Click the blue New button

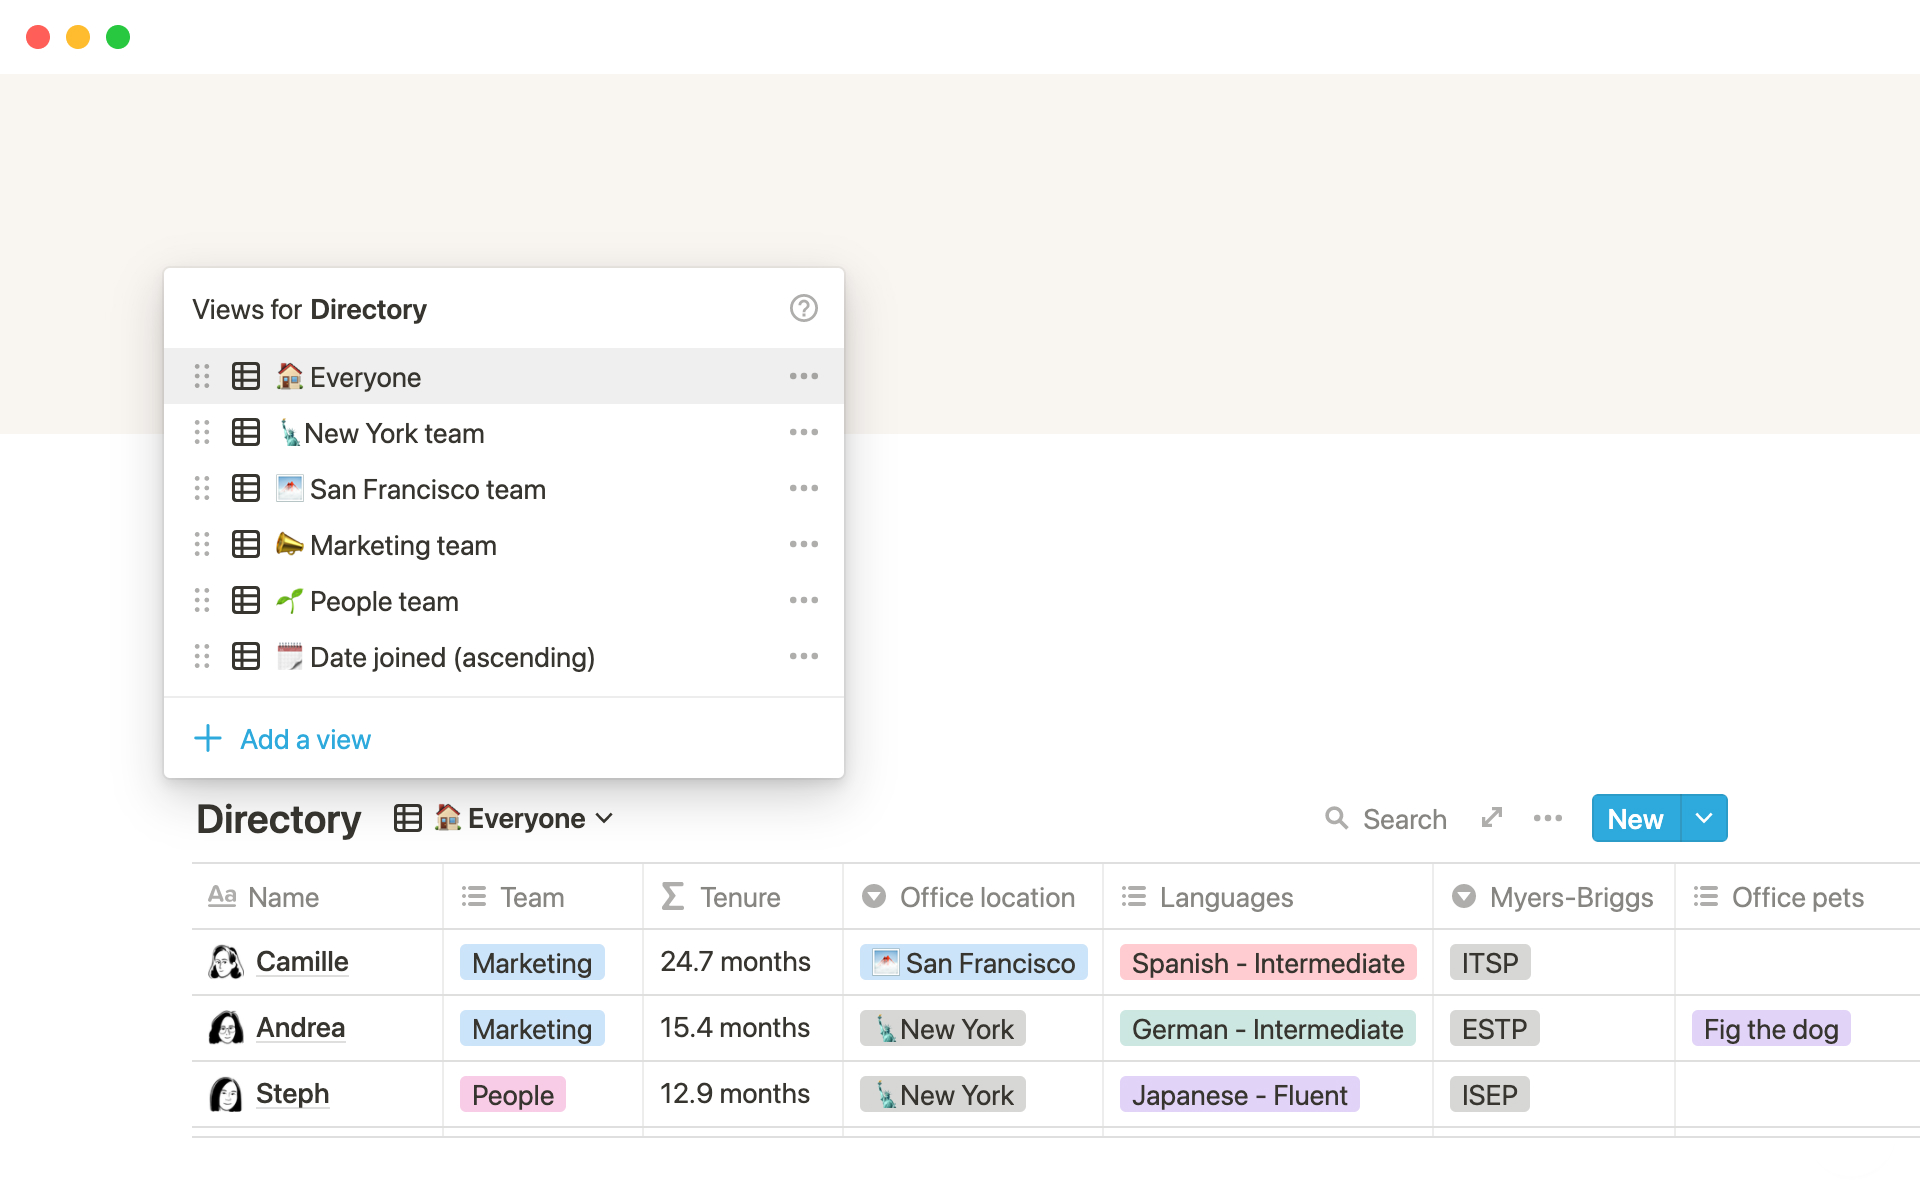coord(1635,818)
